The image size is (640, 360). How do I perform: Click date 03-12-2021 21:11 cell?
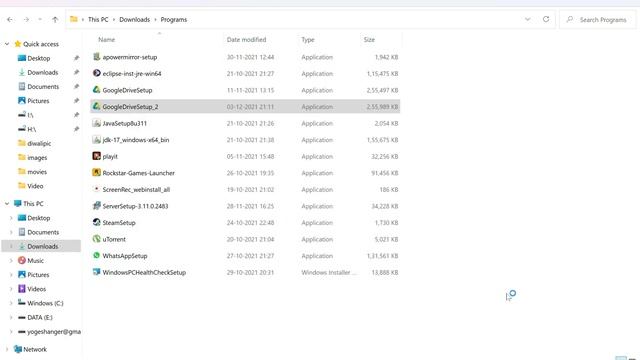pyautogui.click(x=250, y=107)
